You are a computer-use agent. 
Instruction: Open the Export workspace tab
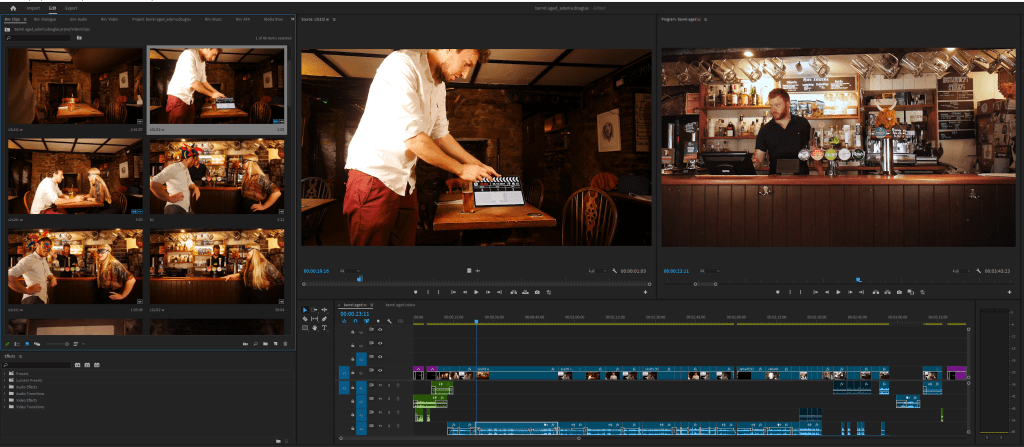(71, 8)
